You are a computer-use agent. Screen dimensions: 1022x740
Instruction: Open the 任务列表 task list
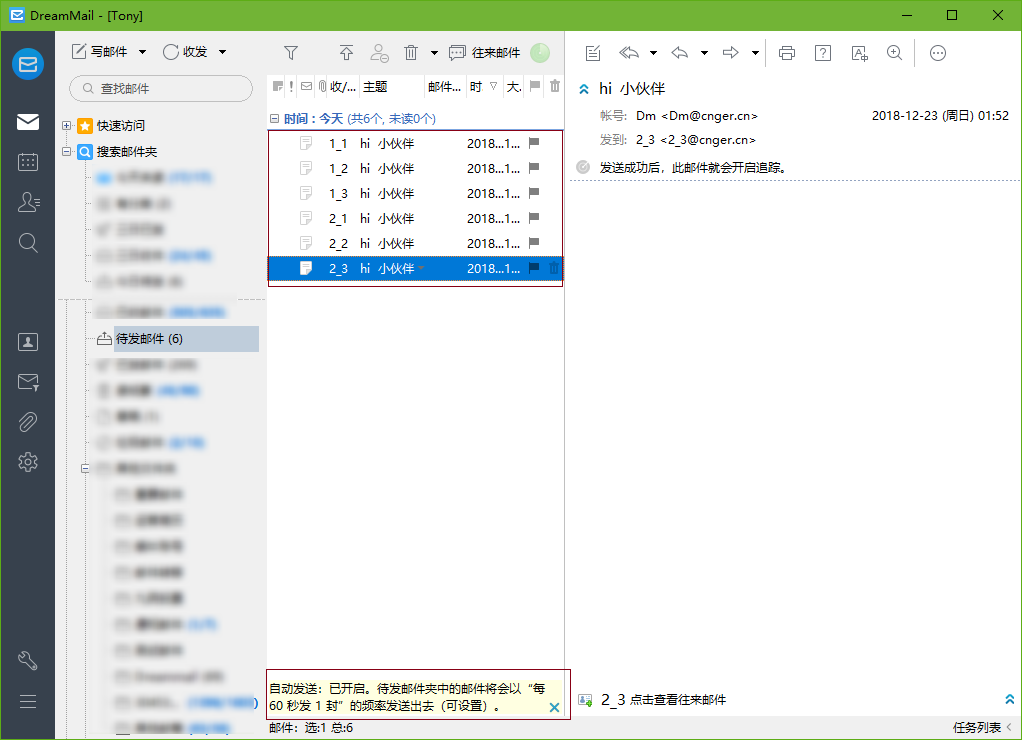pyautogui.click(x=976, y=728)
